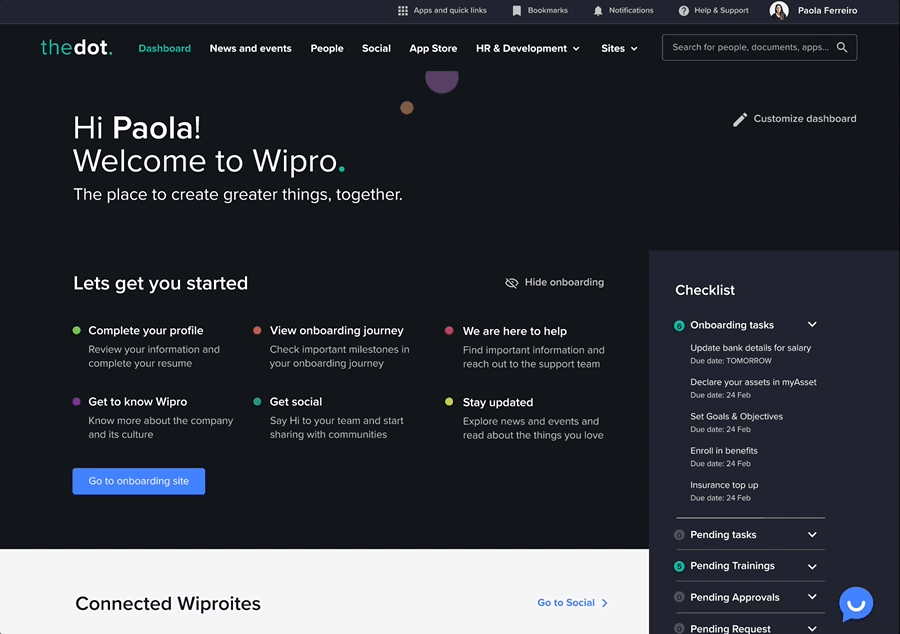Screen dimensions: 900x634
Task: Click the green dot beside Complete your profile
Action: click(76, 330)
